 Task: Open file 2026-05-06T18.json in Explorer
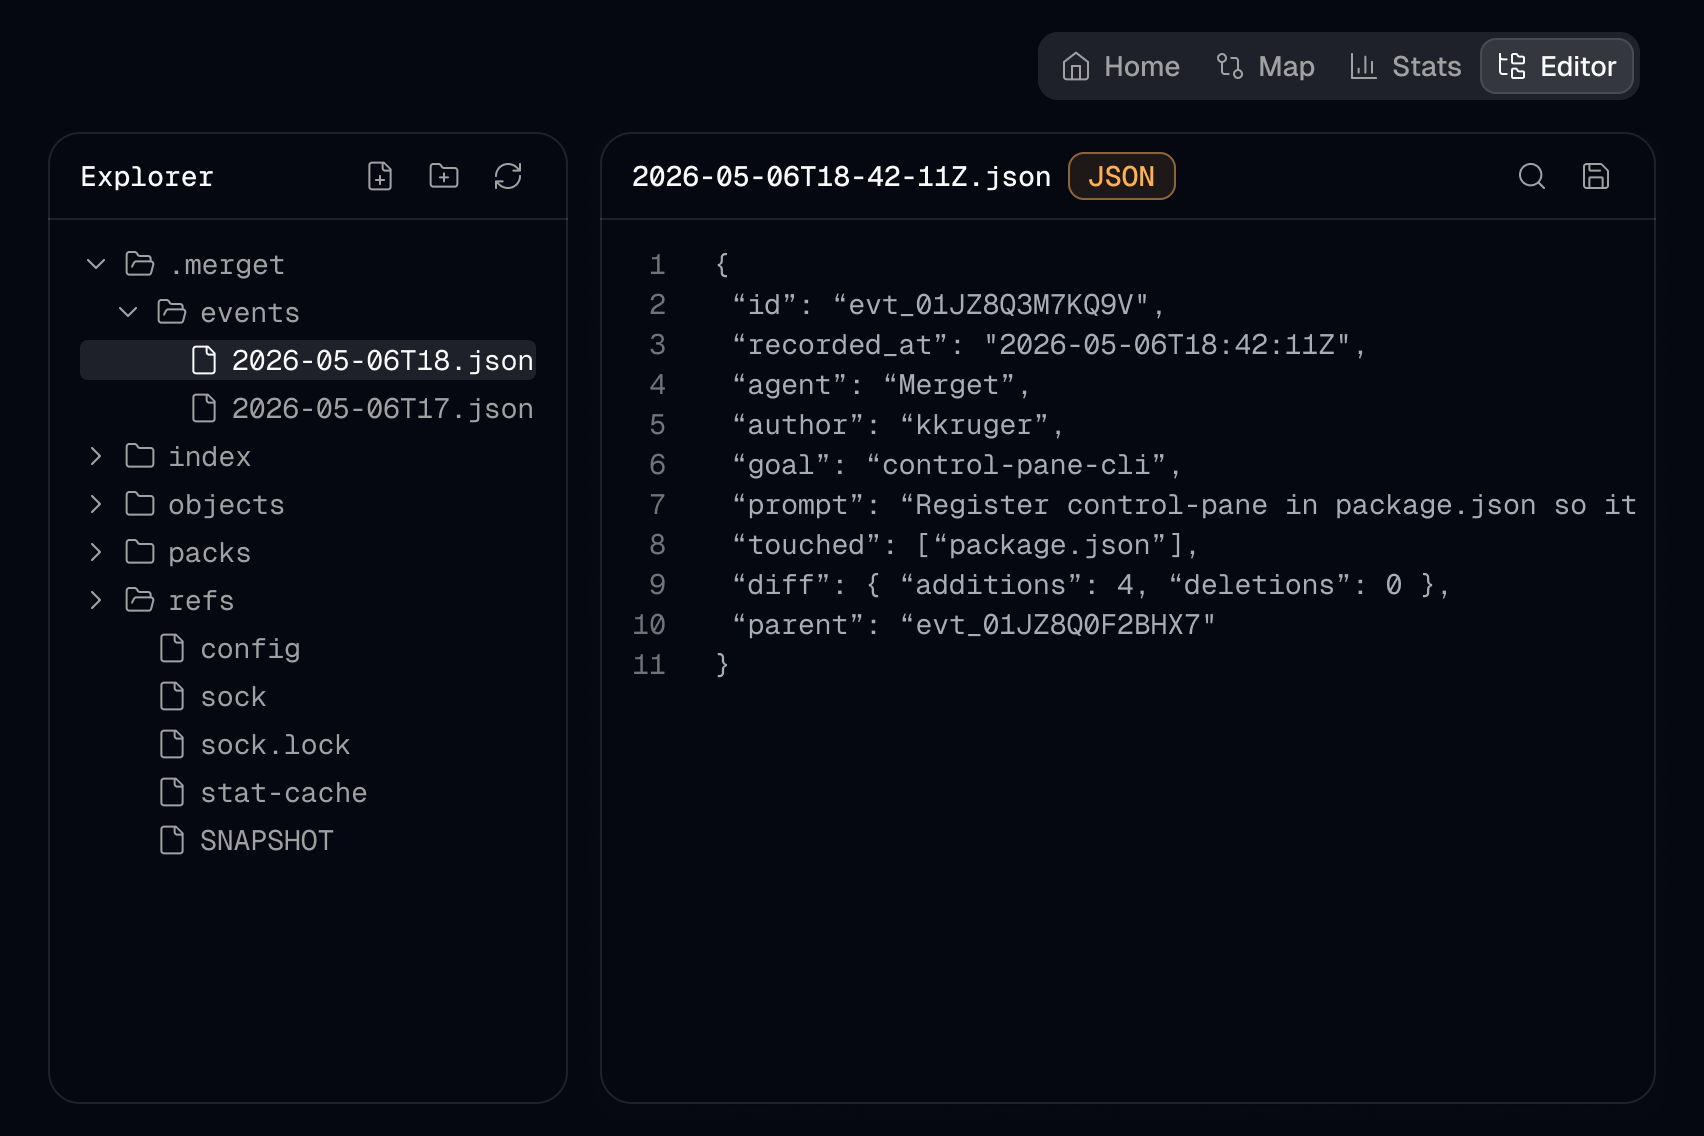click(x=308, y=360)
